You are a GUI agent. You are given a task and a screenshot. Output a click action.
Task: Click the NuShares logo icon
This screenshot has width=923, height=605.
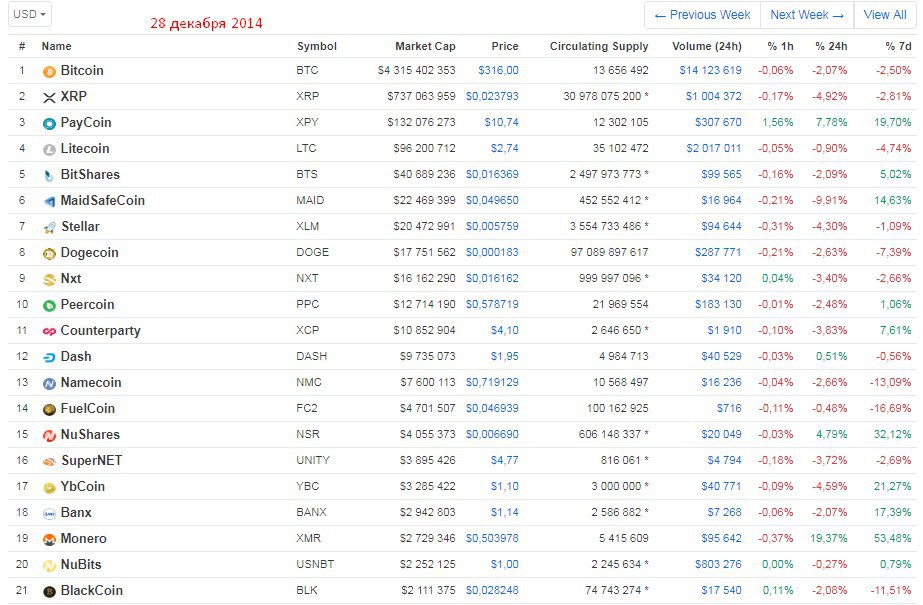49,436
